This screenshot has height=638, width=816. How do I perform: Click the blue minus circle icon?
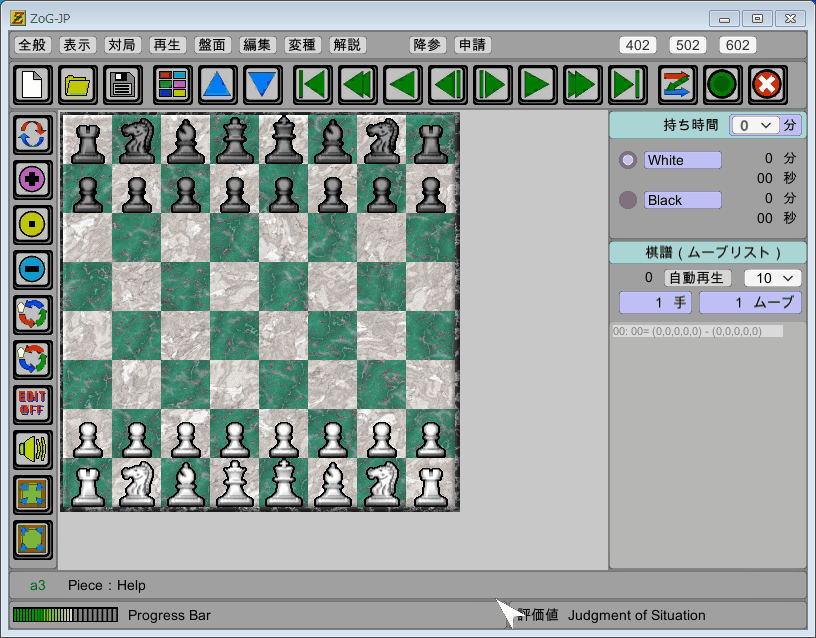tap(32, 269)
